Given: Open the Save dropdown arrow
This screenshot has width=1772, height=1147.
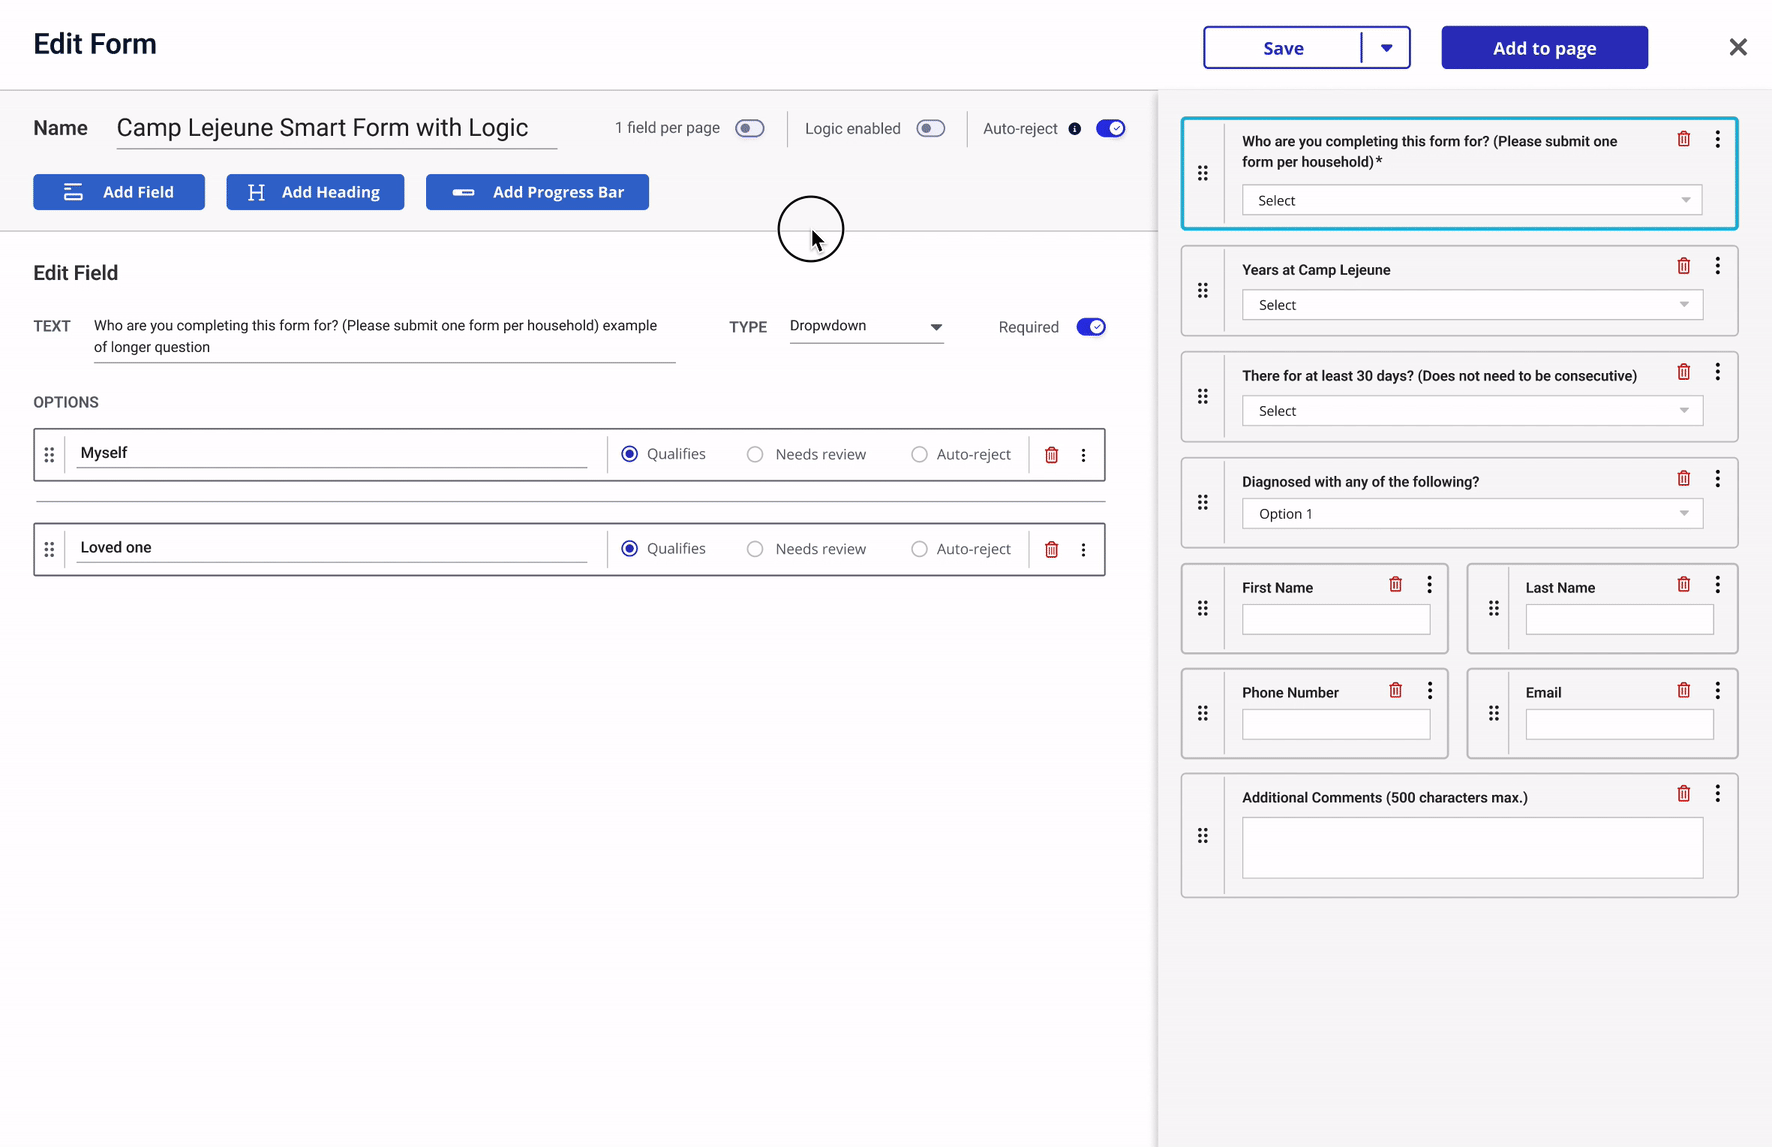Looking at the screenshot, I should [1386, 48].
